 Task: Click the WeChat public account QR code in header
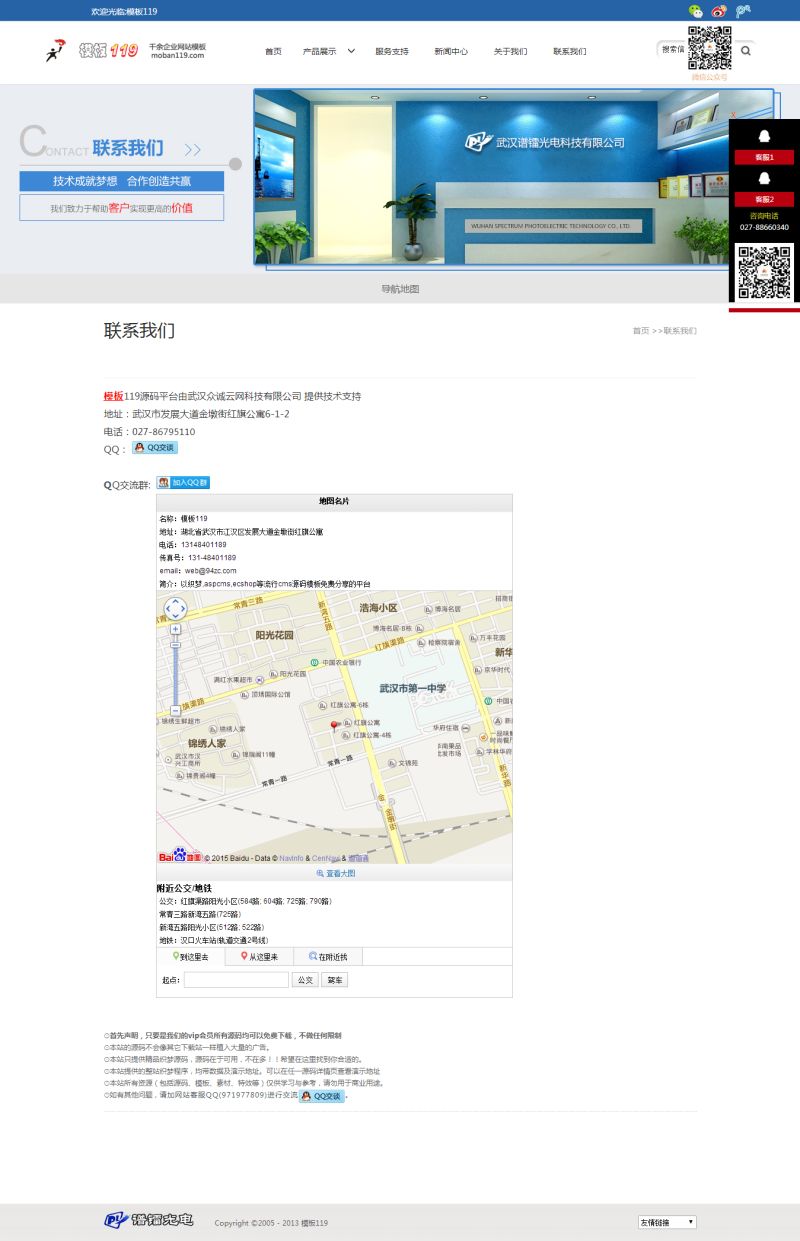(x=709, y=48)
